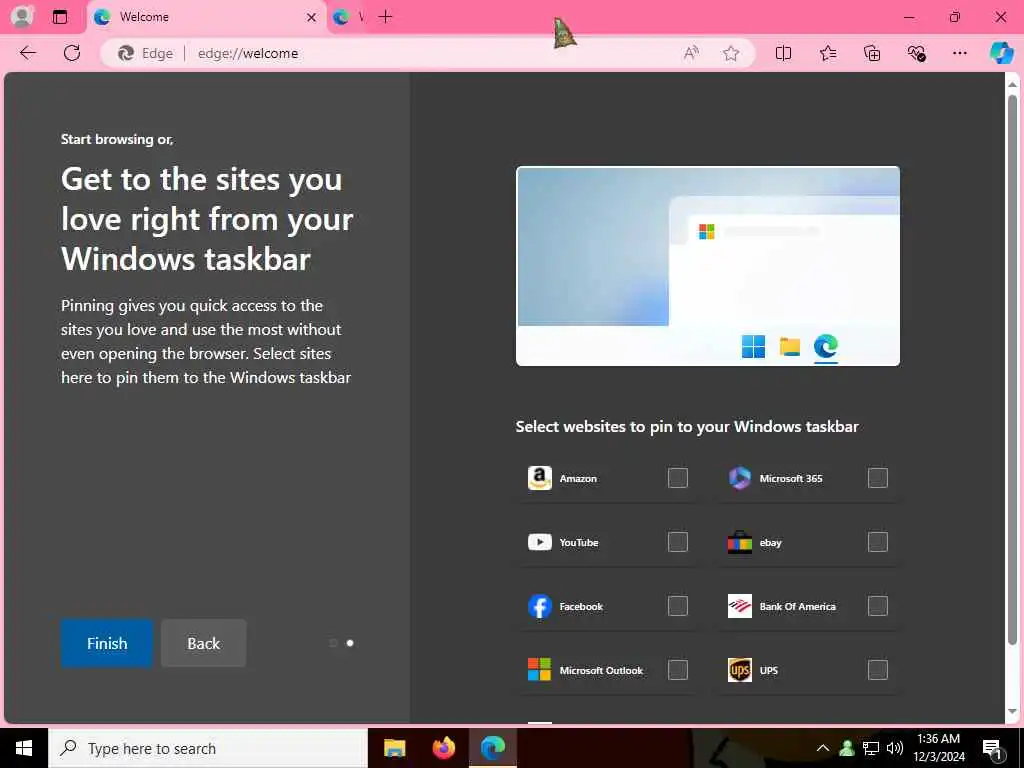Check the Facebook checkbox

pyautogui.click(x=678, y=606)
